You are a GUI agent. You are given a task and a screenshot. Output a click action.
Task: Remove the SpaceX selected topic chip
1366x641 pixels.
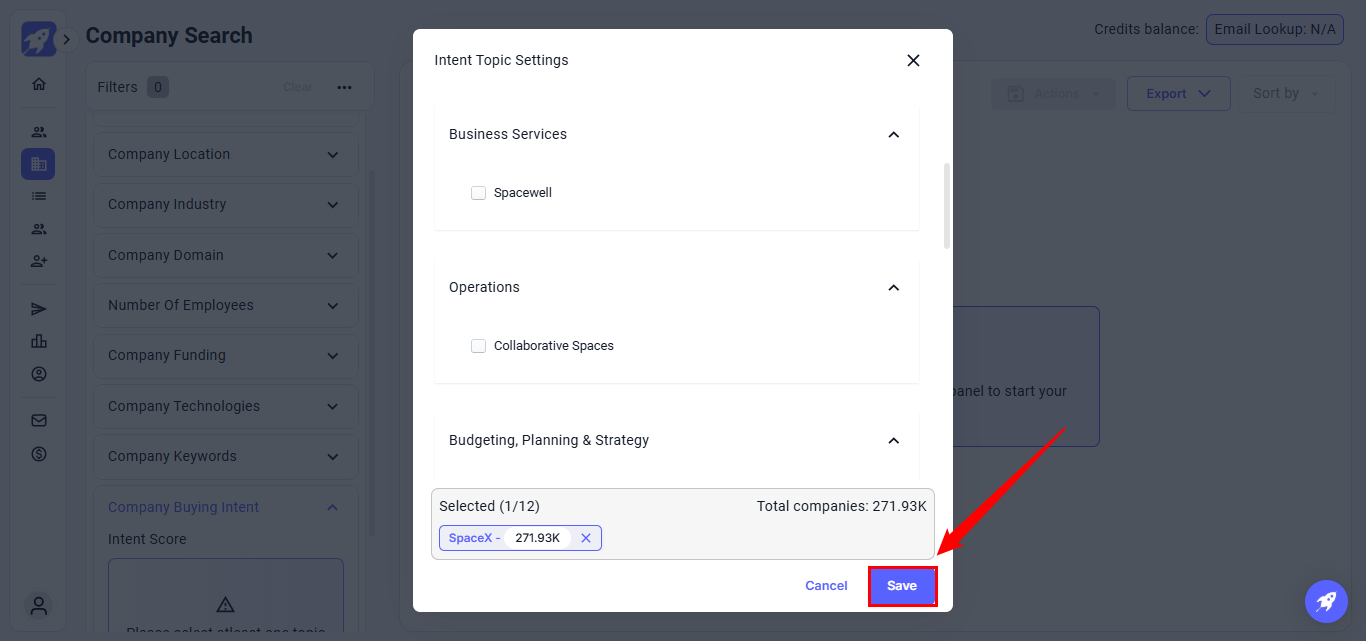tap(586, 538)
